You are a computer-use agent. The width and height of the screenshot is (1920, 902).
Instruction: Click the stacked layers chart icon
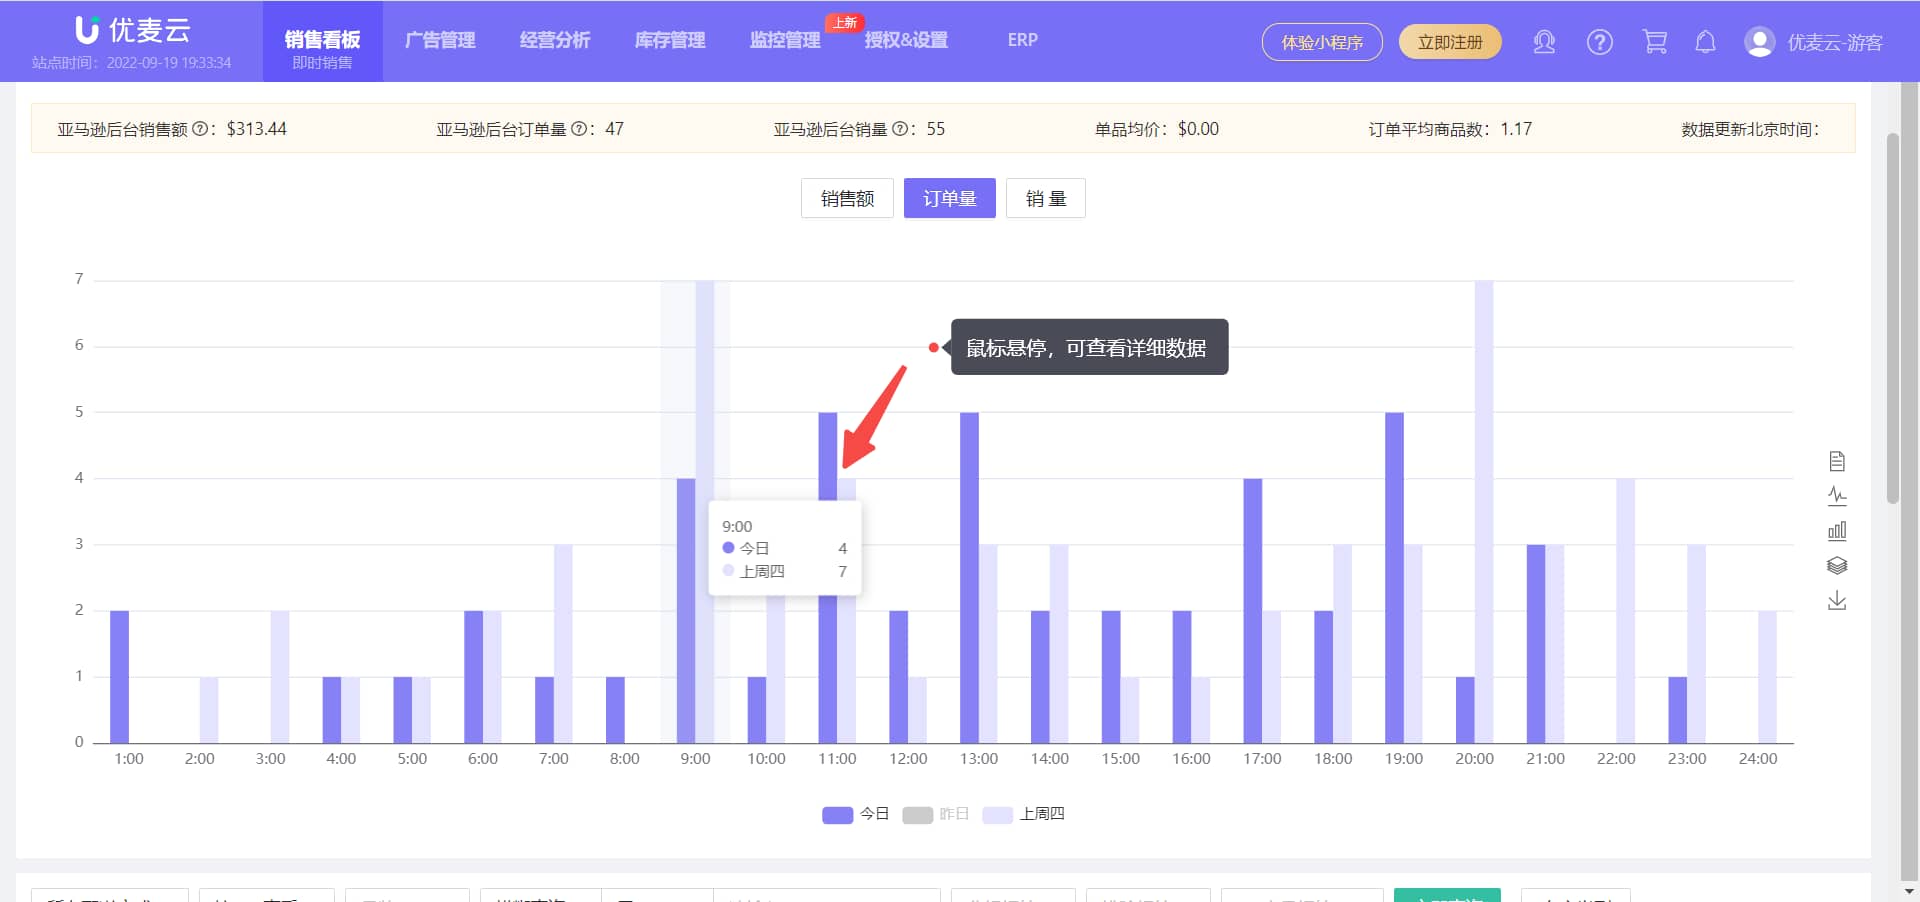pos(1837,565)
